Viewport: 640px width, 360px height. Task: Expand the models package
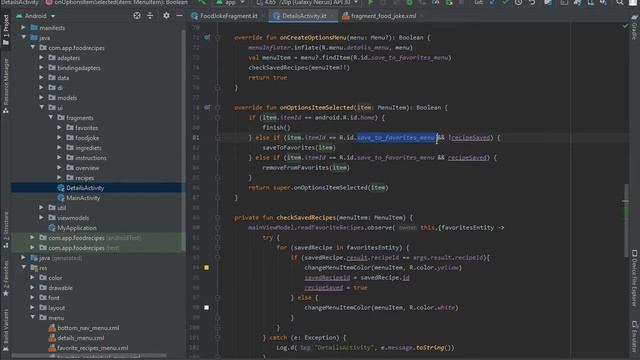[x=41, y=98]
